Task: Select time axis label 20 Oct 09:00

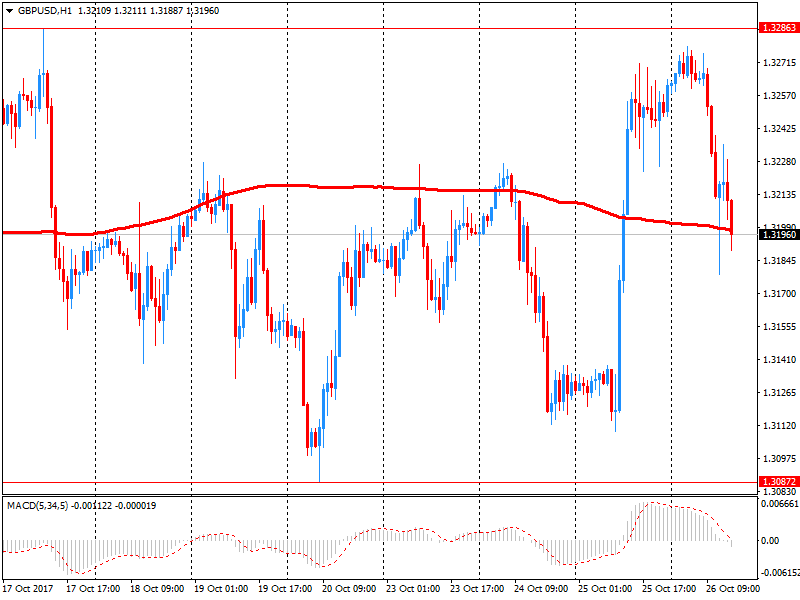Action: (x=349, y=588)
